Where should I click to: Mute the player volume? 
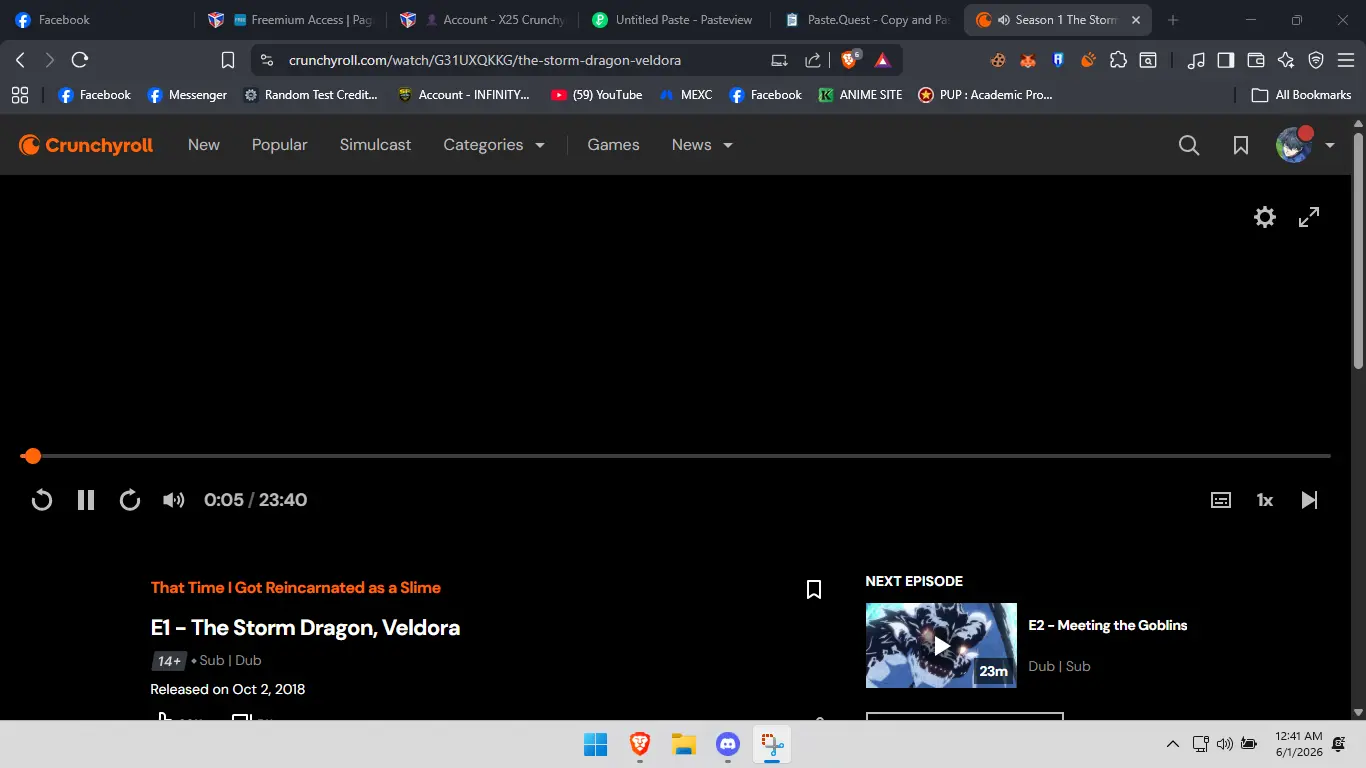174,500
